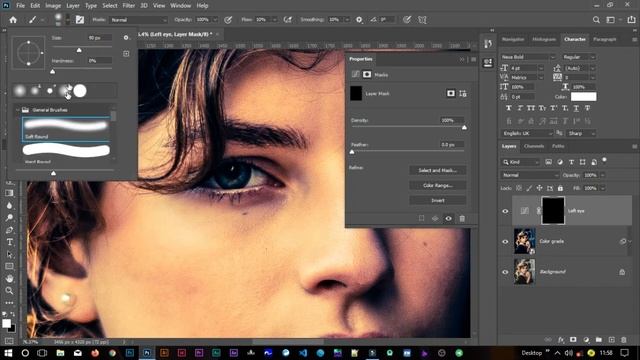Open brush blending Mode dropdown

(139, 20)
